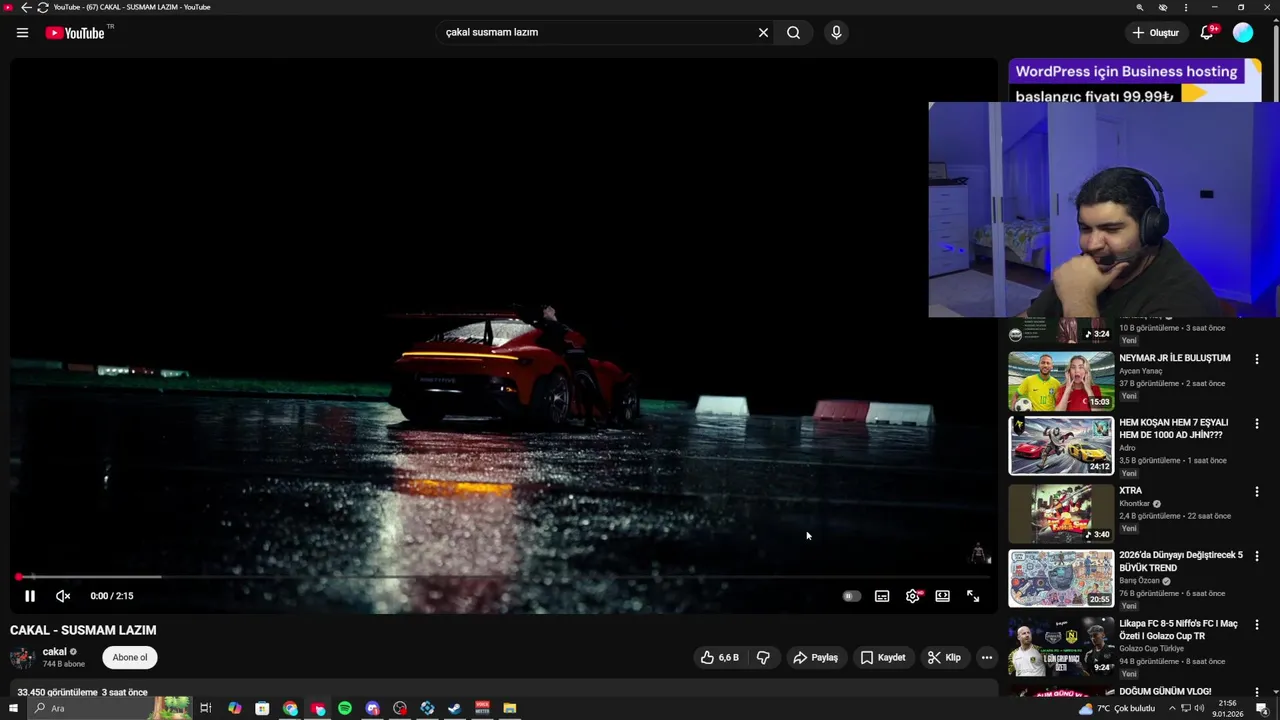The width and height of the screenshot is (1280, 720).
Task: Open HEM KOŞAN HEM 7 EŞYALI video title
Action: 1174,428
